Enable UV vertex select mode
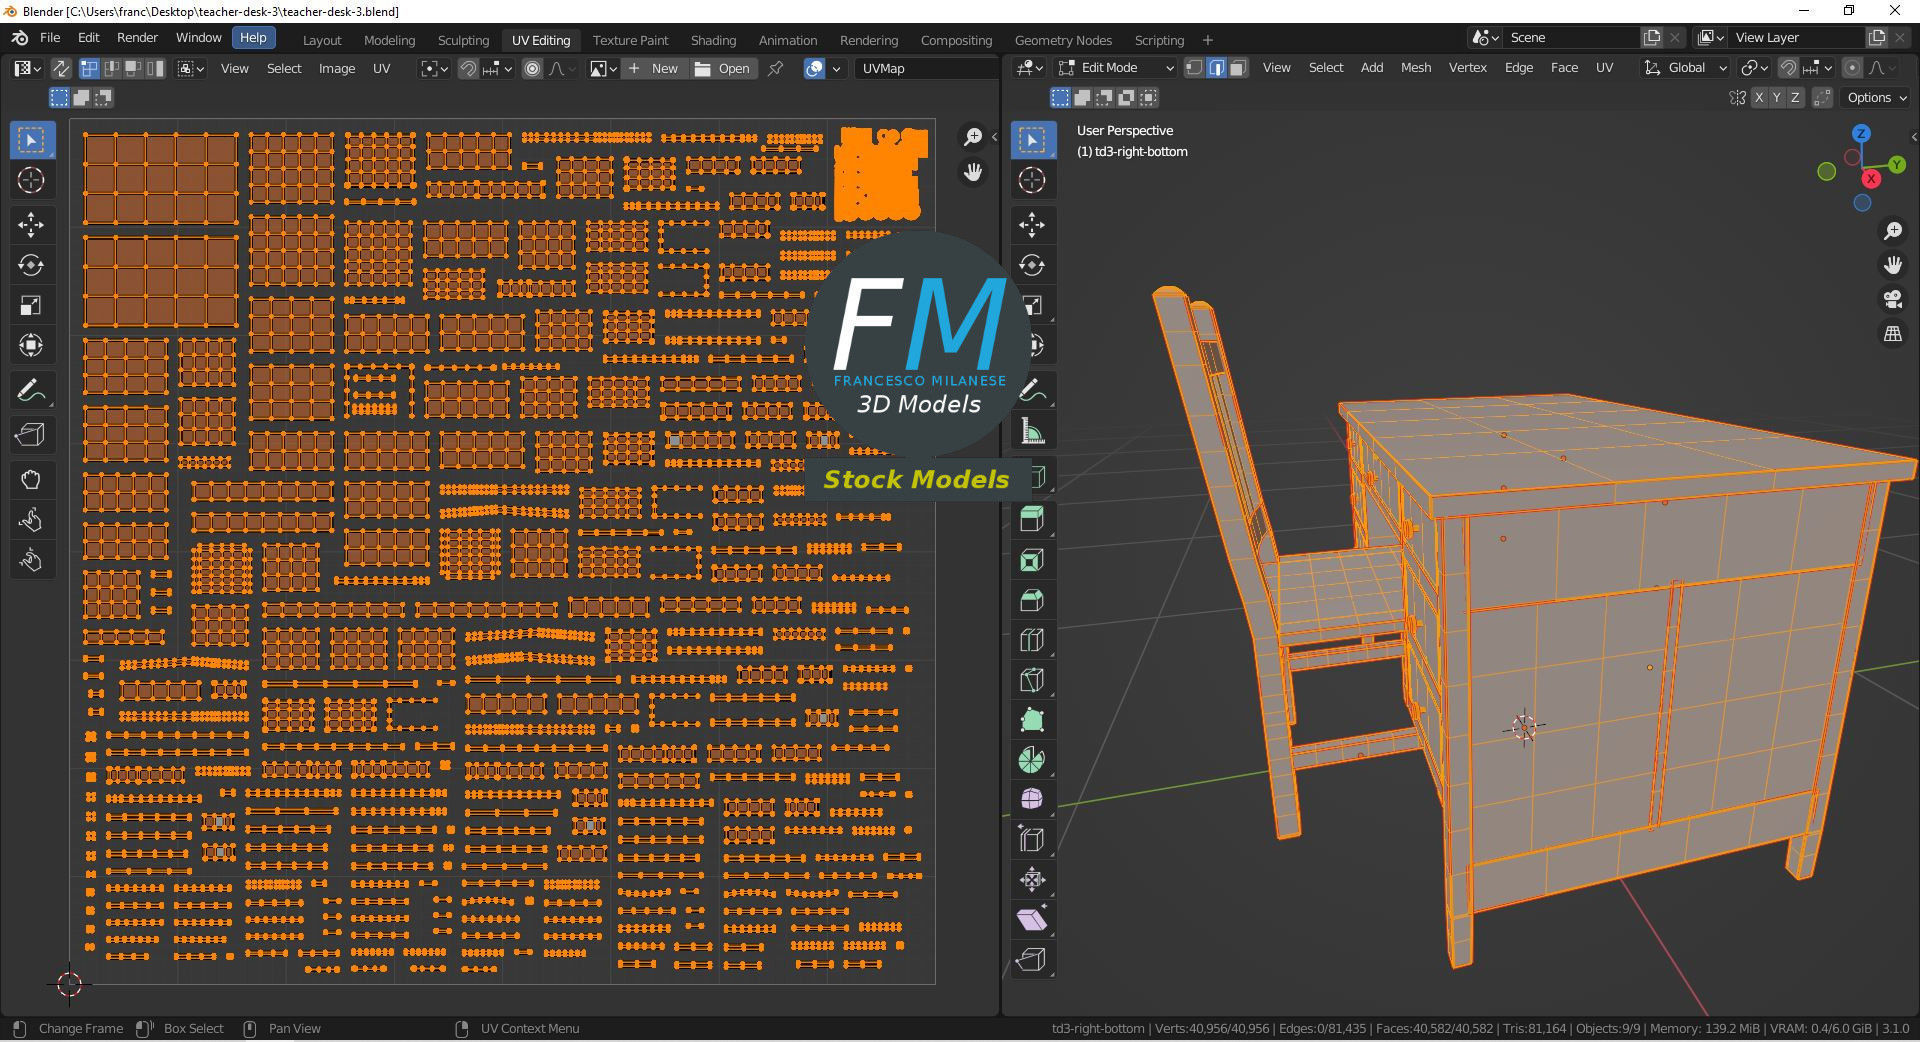This screenshot has height=1042, width=1920. tap(90, 69)
